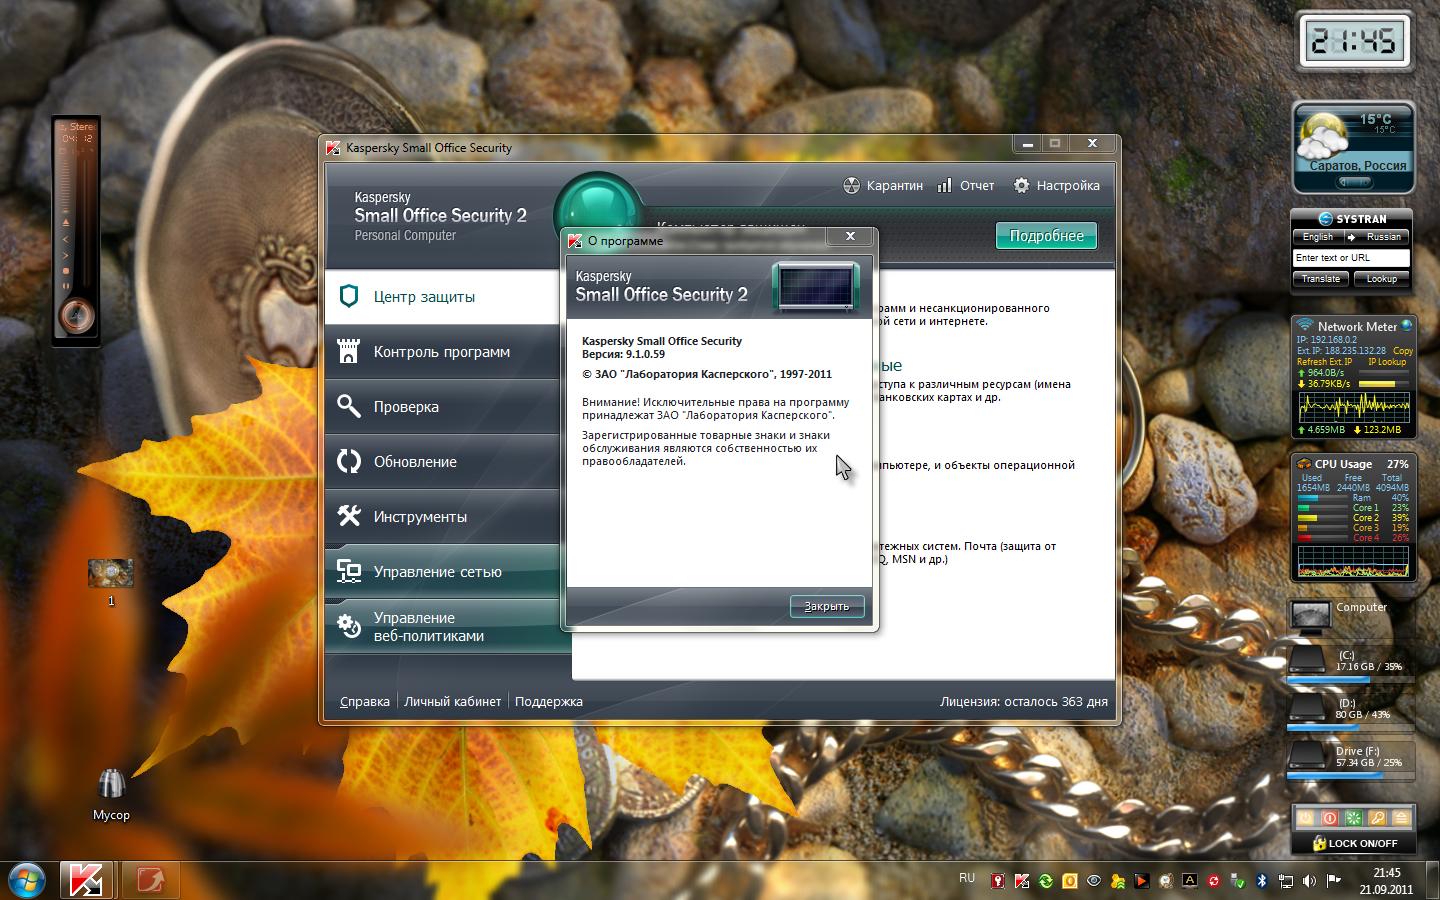This screenshot has height=900, width=1440.
Task: Select the Контроль программ tab
Action: click(442, 352)
